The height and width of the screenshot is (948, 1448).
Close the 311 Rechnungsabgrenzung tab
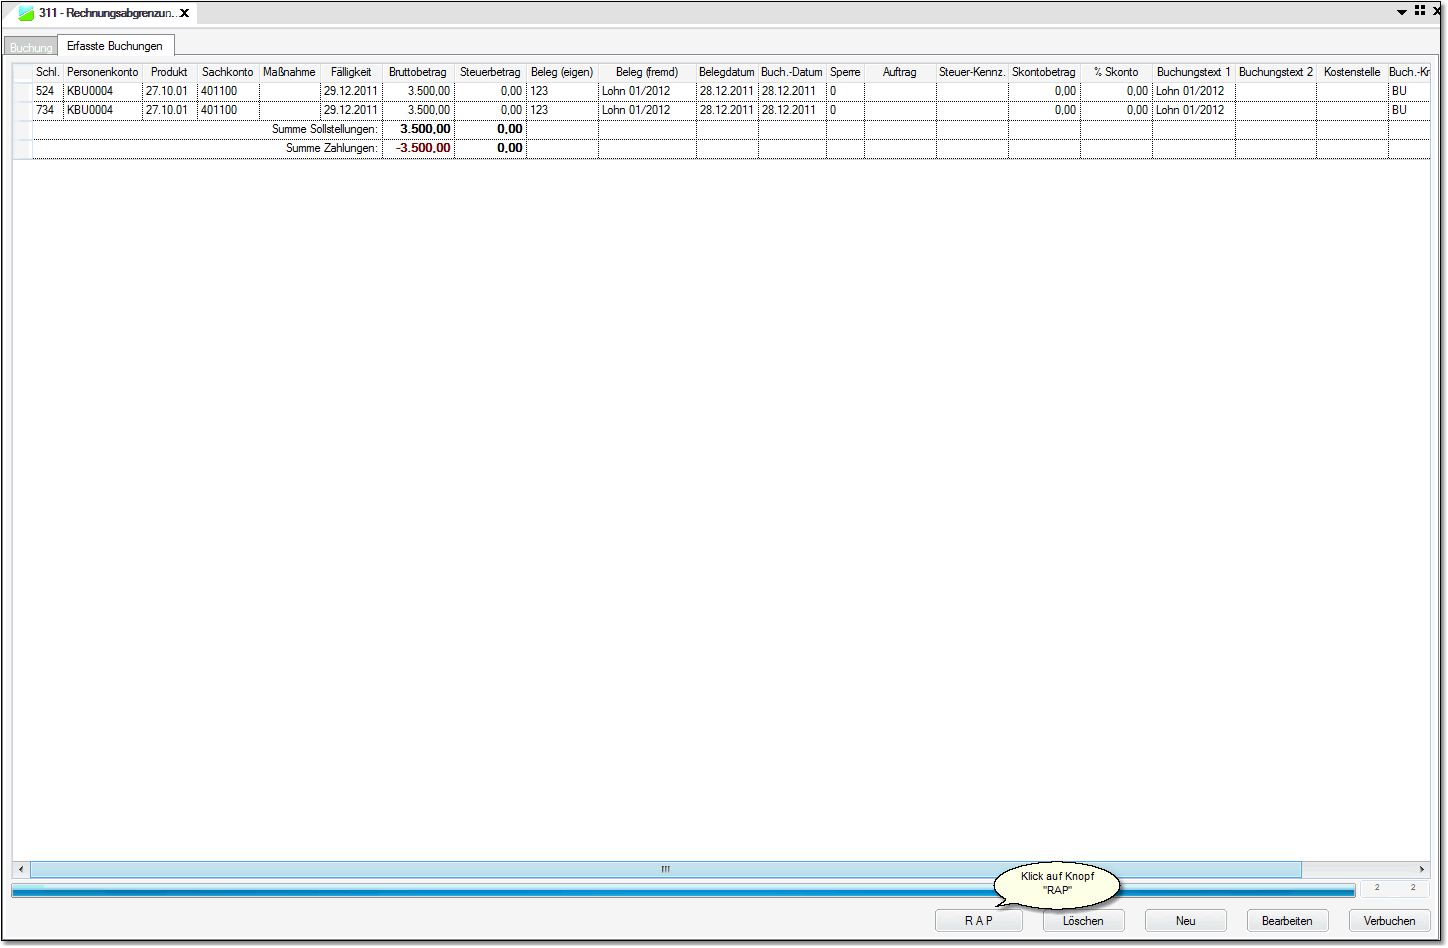(x=185, y=13)
